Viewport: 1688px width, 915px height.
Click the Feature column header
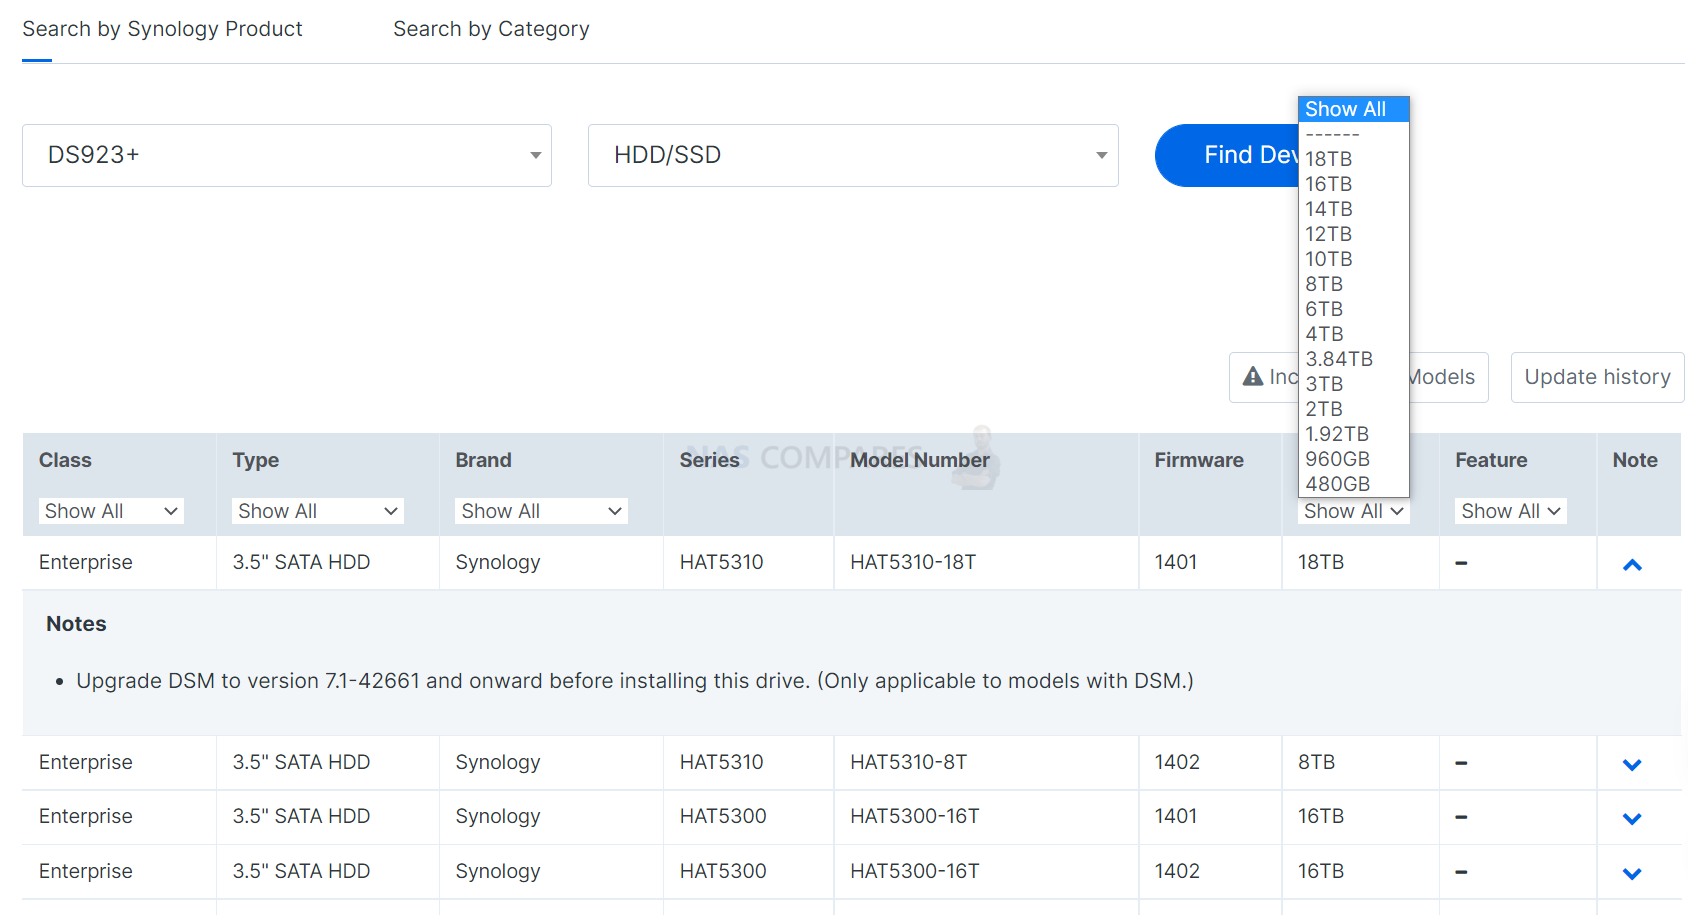point(1491,460)
